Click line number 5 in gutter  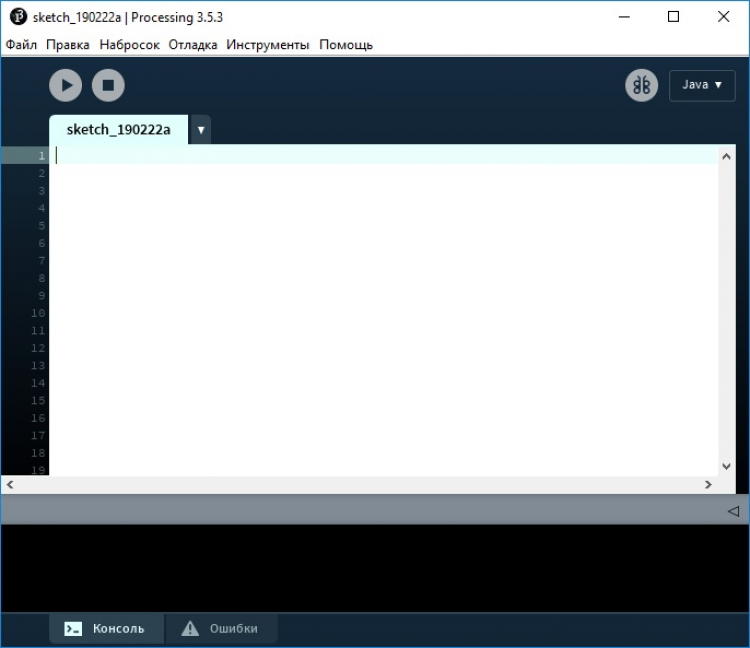tap(42, 226)
